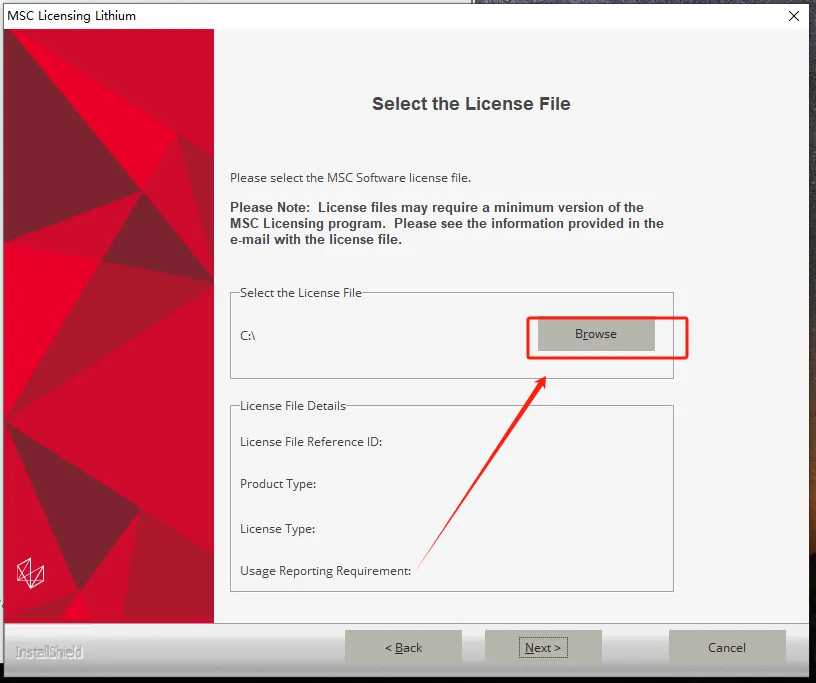The width and height of the screenshot is (816, 683).
Task: Click the 'Select the License File' group box label
Action: pos(301,293)
